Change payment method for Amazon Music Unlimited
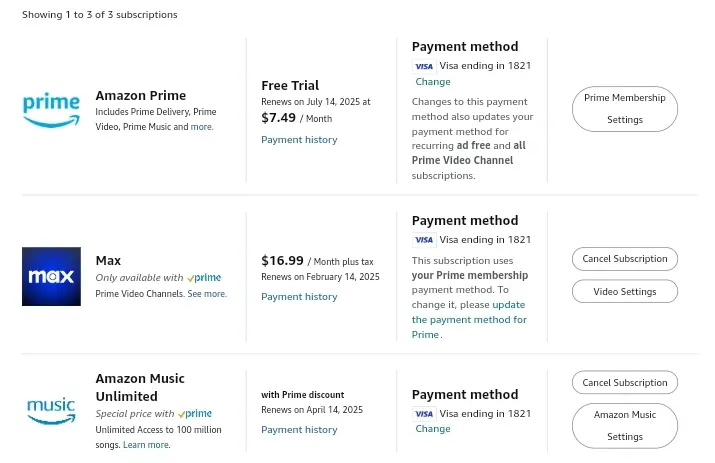Viewport: 715px width, 463px height. click(x=433, y=429)
